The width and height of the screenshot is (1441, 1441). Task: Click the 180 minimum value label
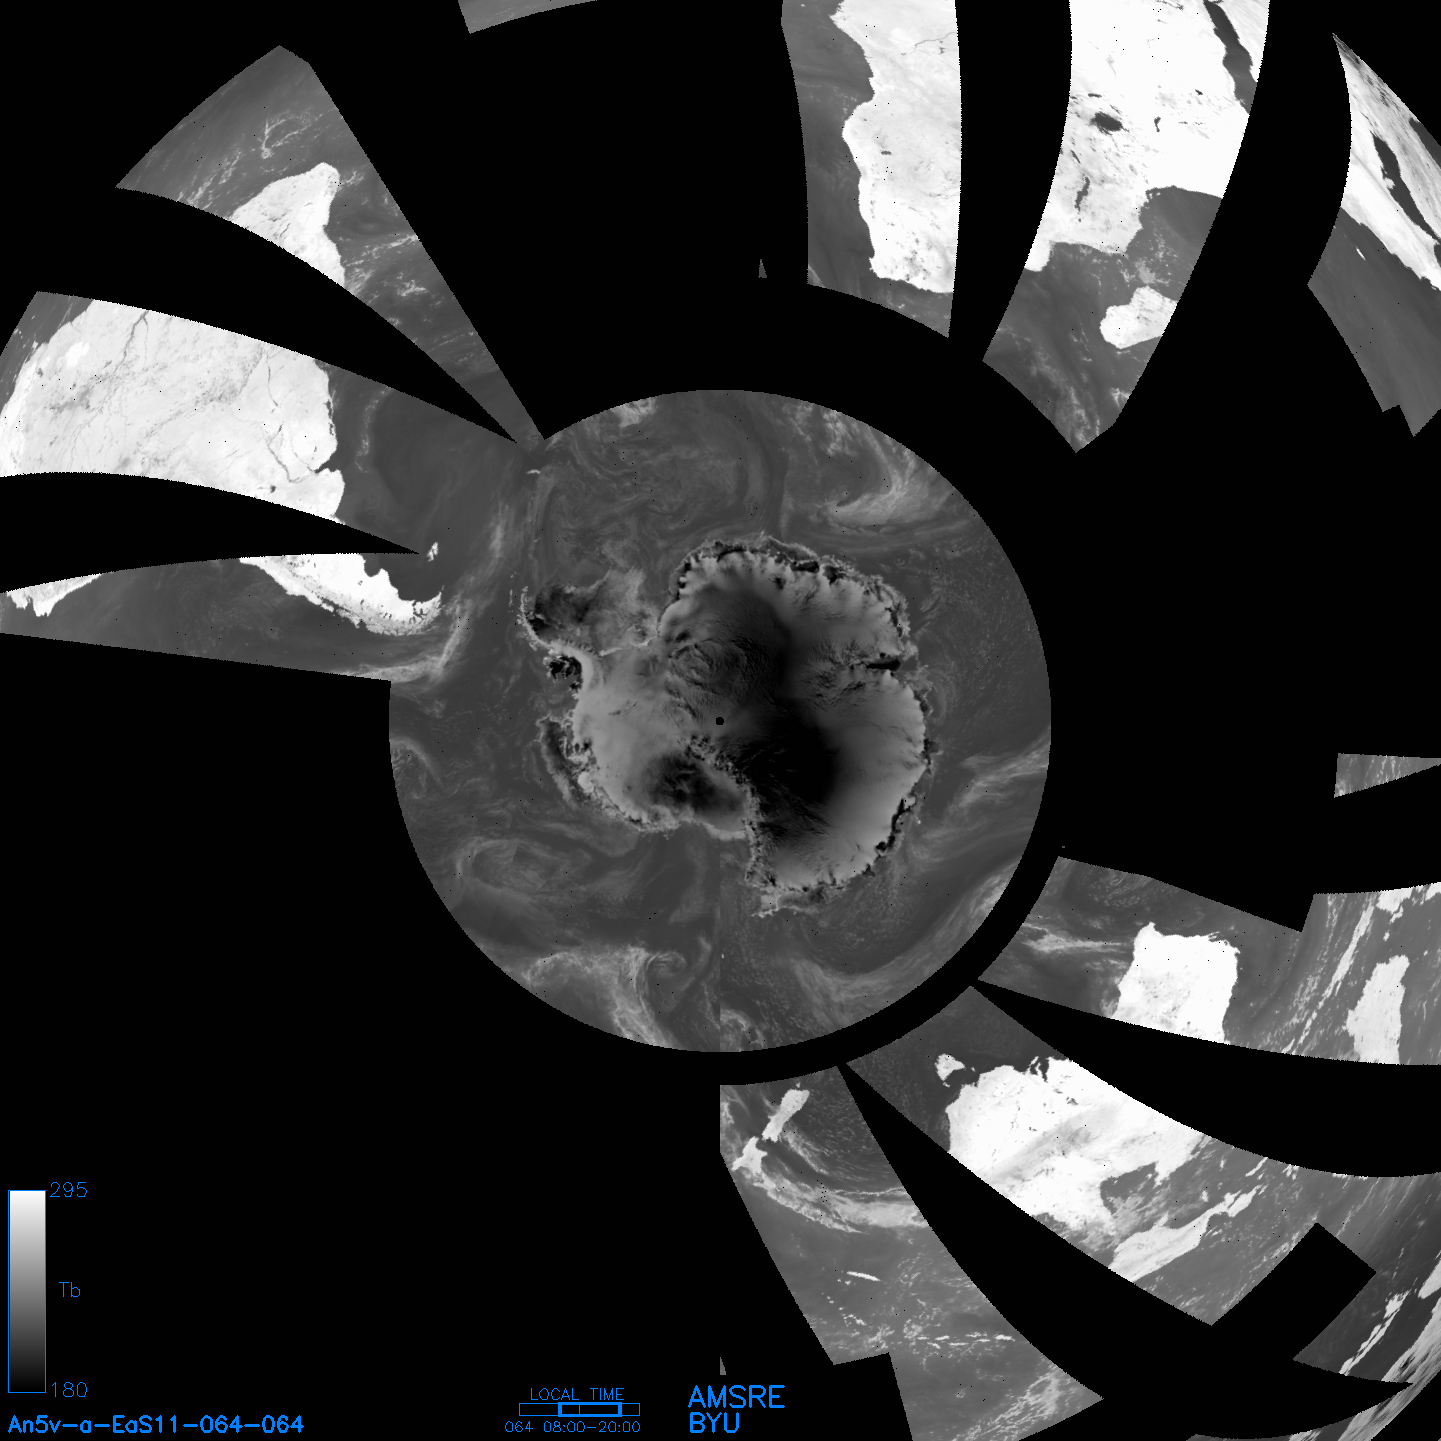pos(69,1390)
